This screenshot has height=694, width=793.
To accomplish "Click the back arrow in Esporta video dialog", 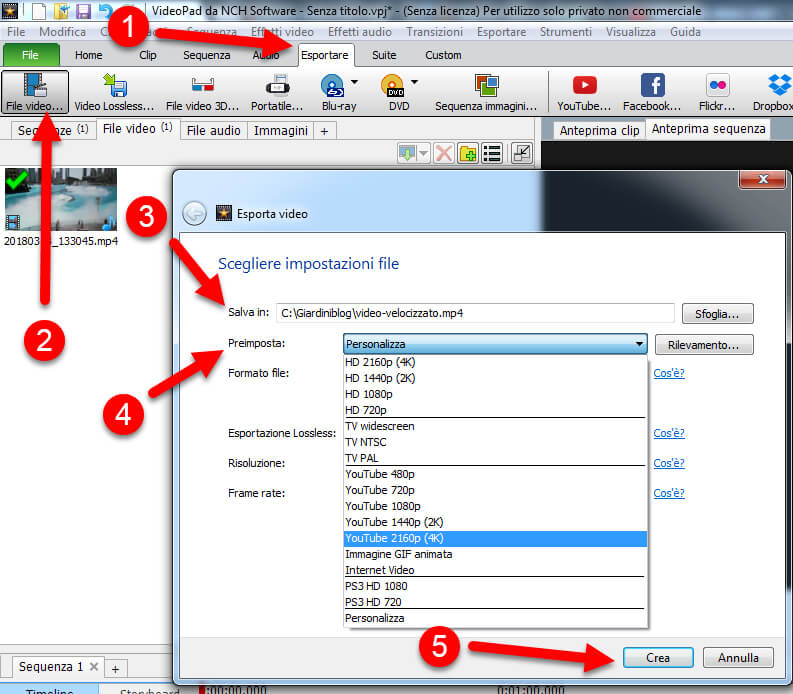I will [194, 213].
